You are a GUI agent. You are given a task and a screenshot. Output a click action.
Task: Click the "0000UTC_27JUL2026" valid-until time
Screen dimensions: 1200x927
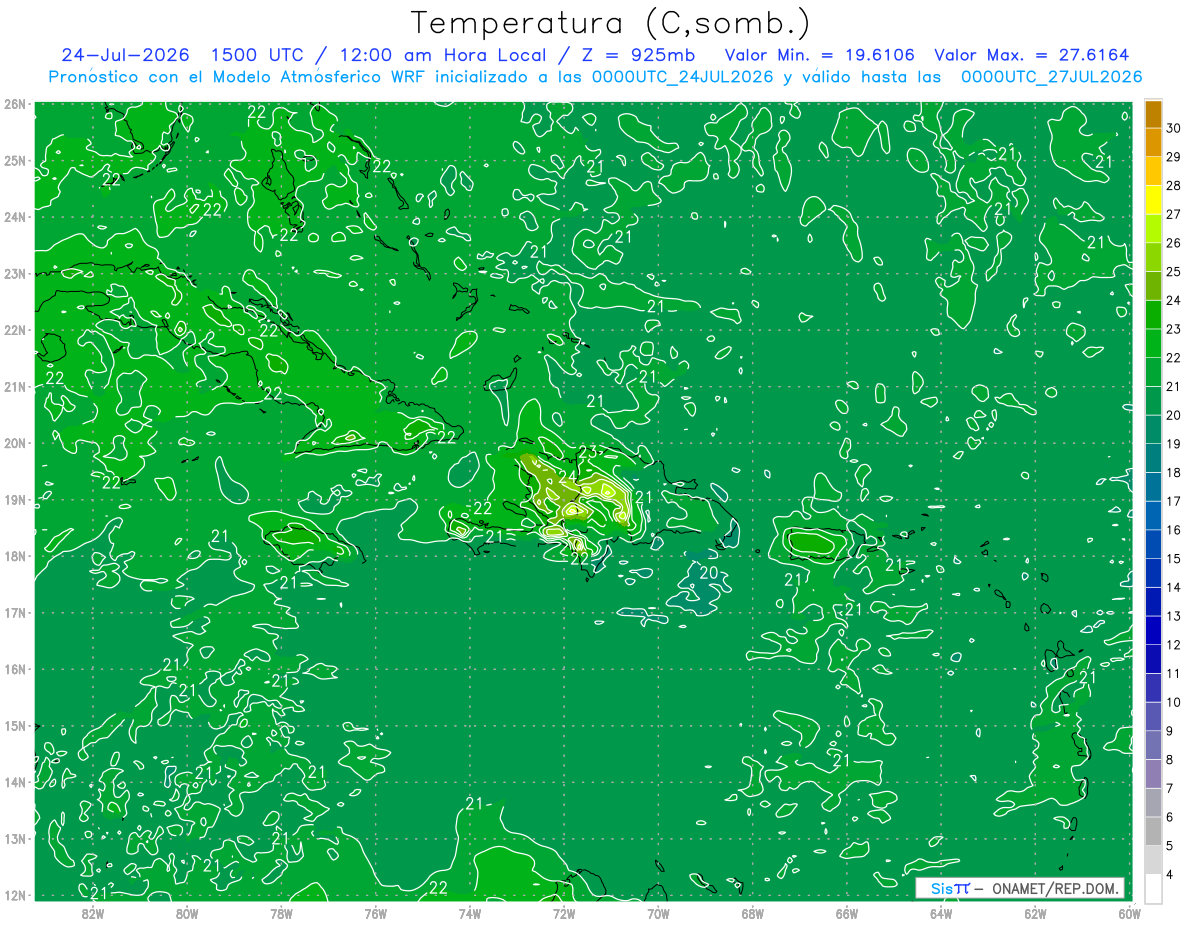(x=1050, y=77)
